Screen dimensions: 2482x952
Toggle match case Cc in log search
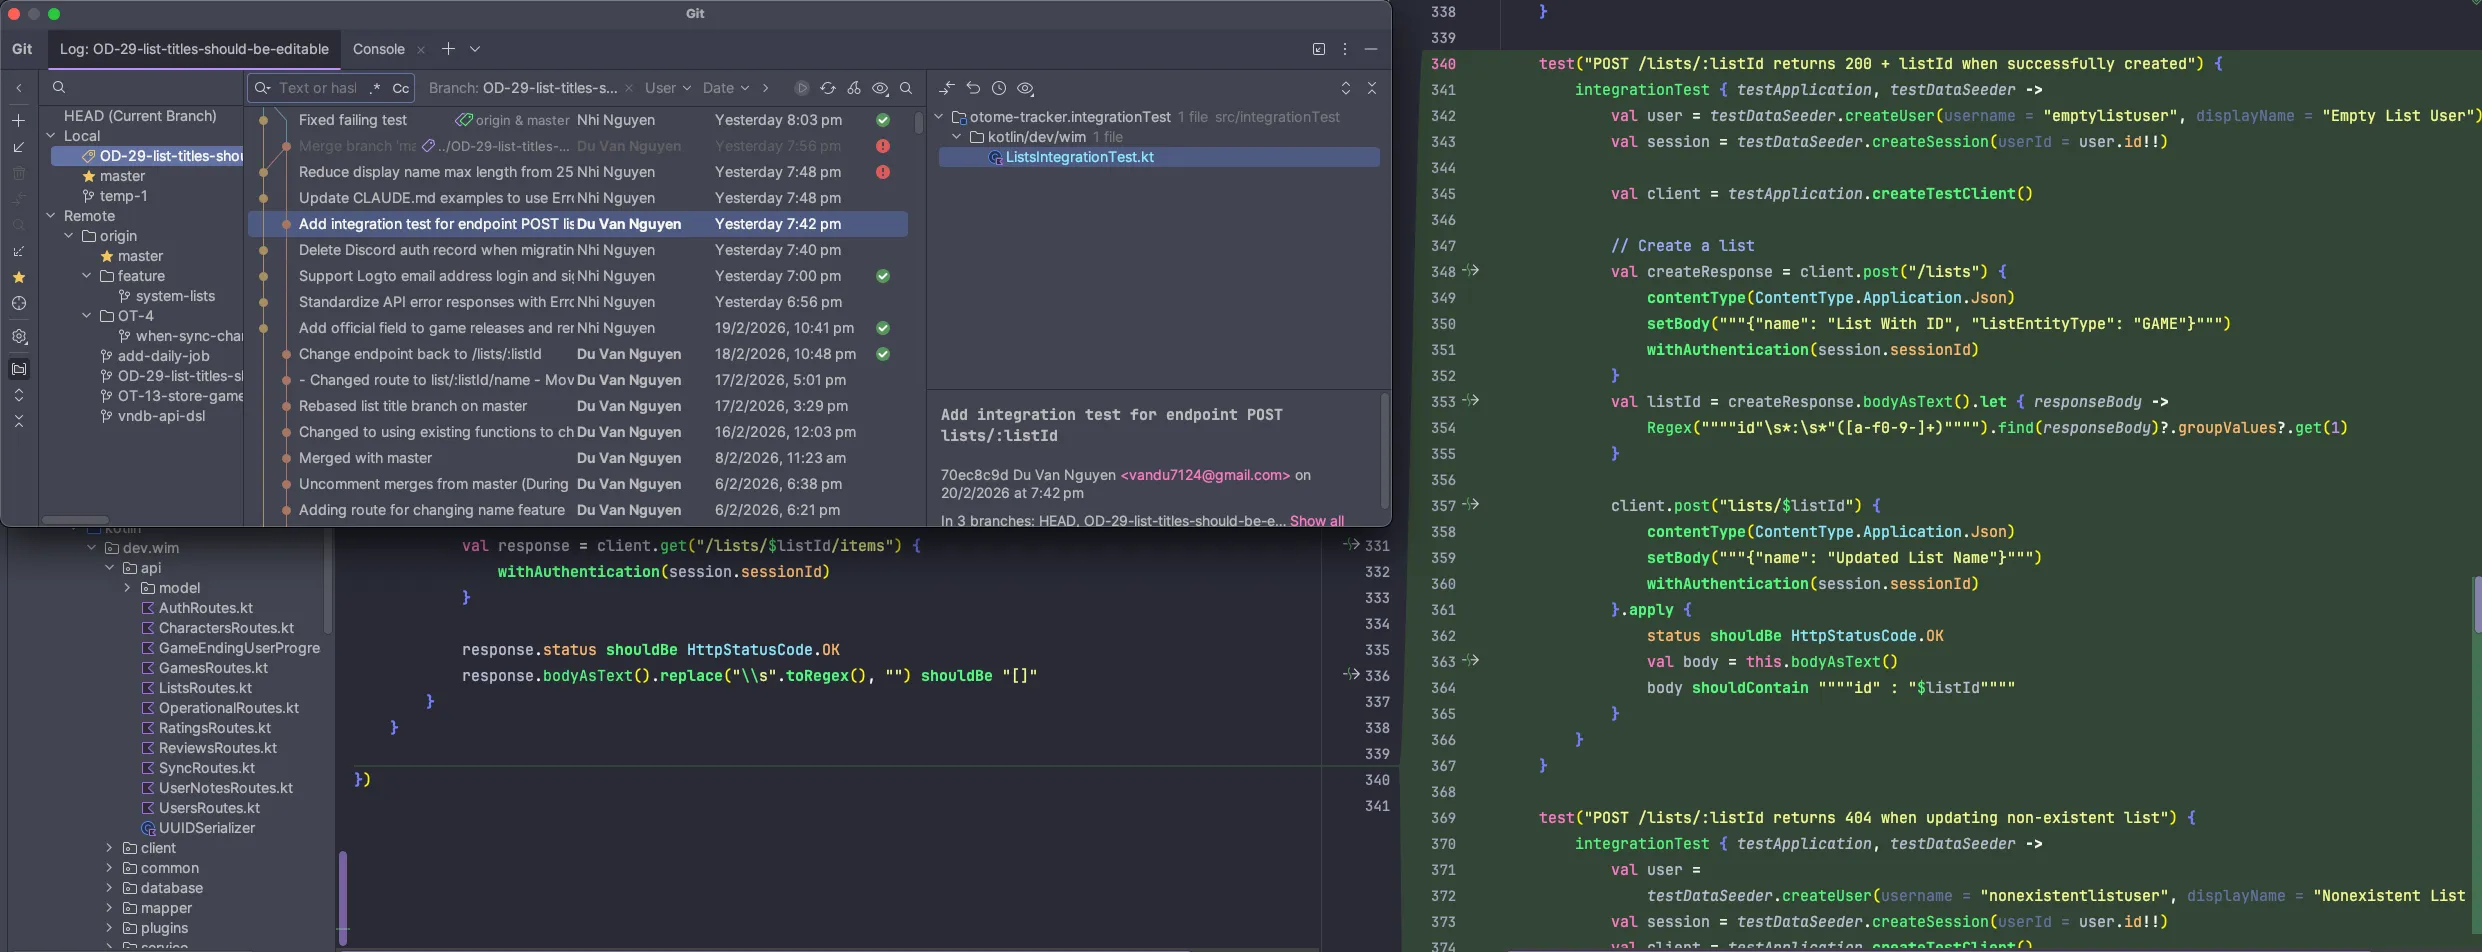pyautogui.click(x=400, y=88)
